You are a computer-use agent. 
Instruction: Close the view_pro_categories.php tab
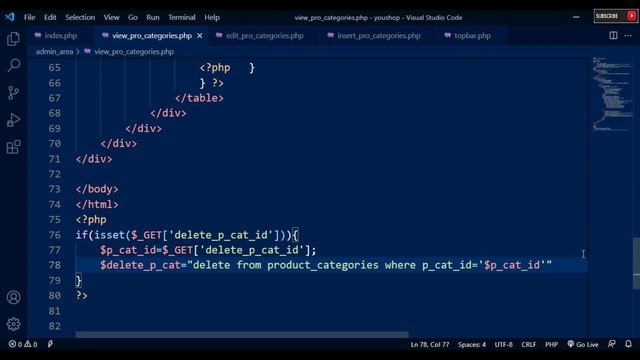click(x=200, y=36)
